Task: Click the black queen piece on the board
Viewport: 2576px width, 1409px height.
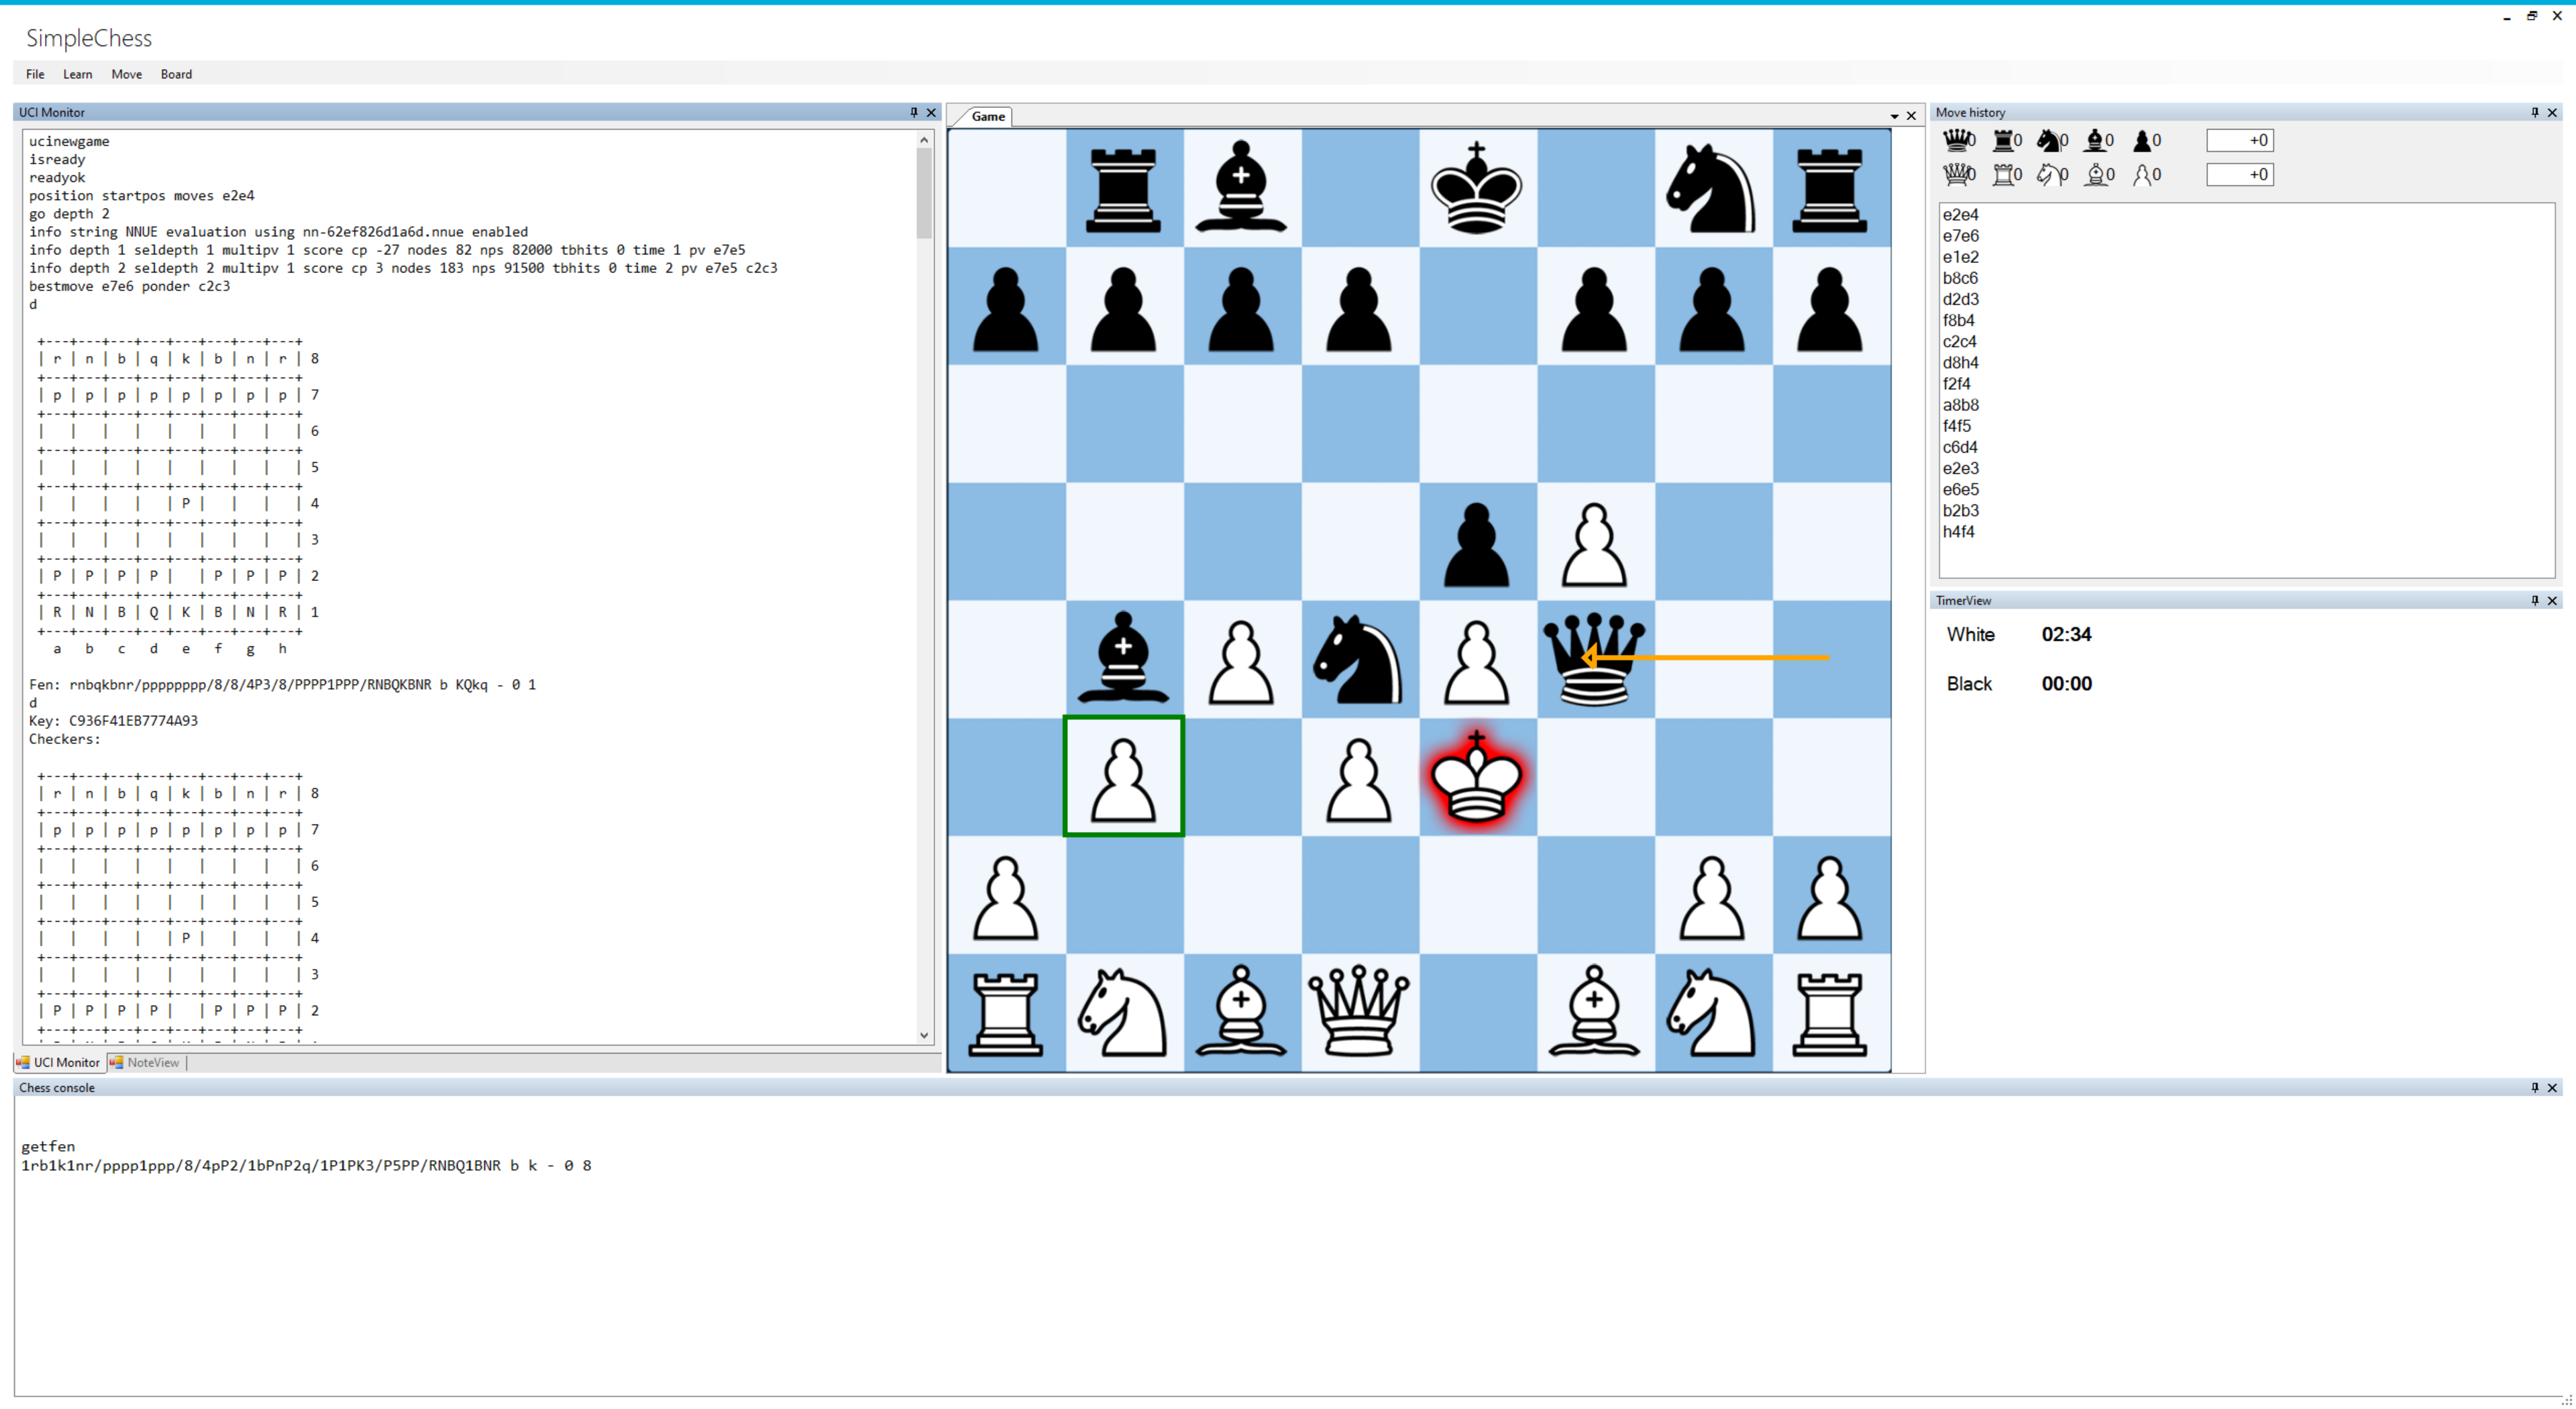Action: (1594, 658)
